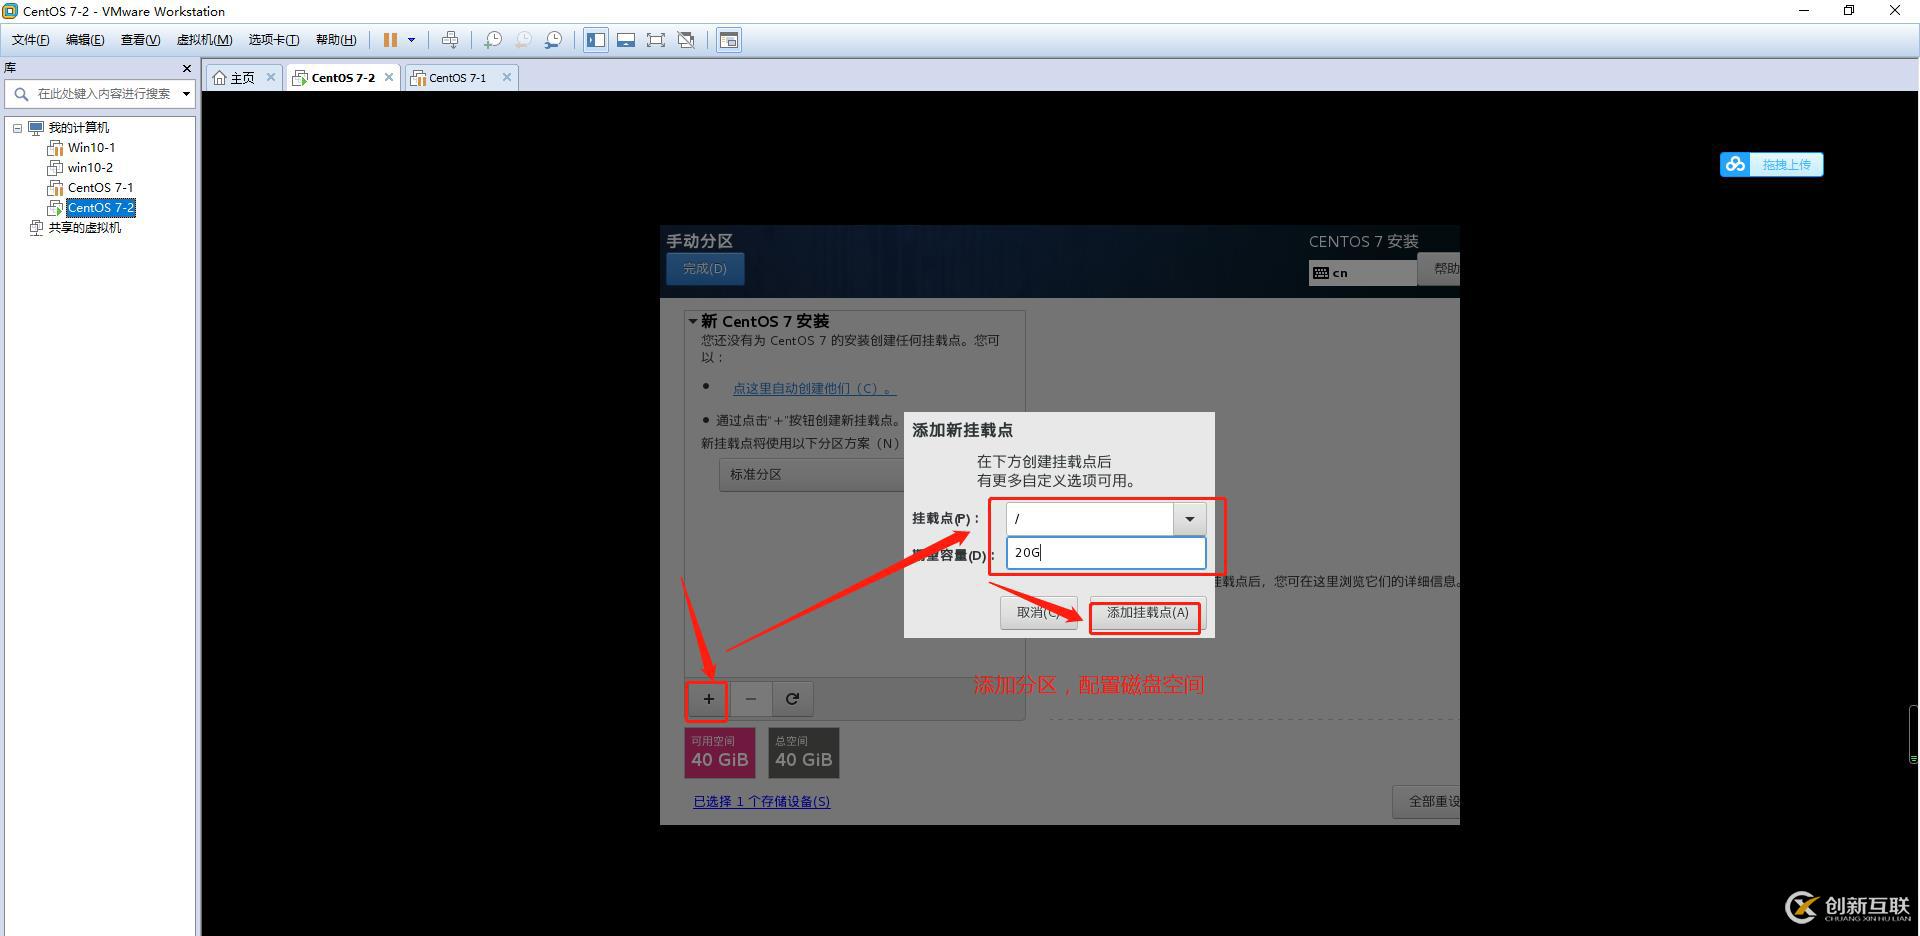Screen dimensions: 1920x936
Task: Click the library search input field
Action: (x=103, y=94)
